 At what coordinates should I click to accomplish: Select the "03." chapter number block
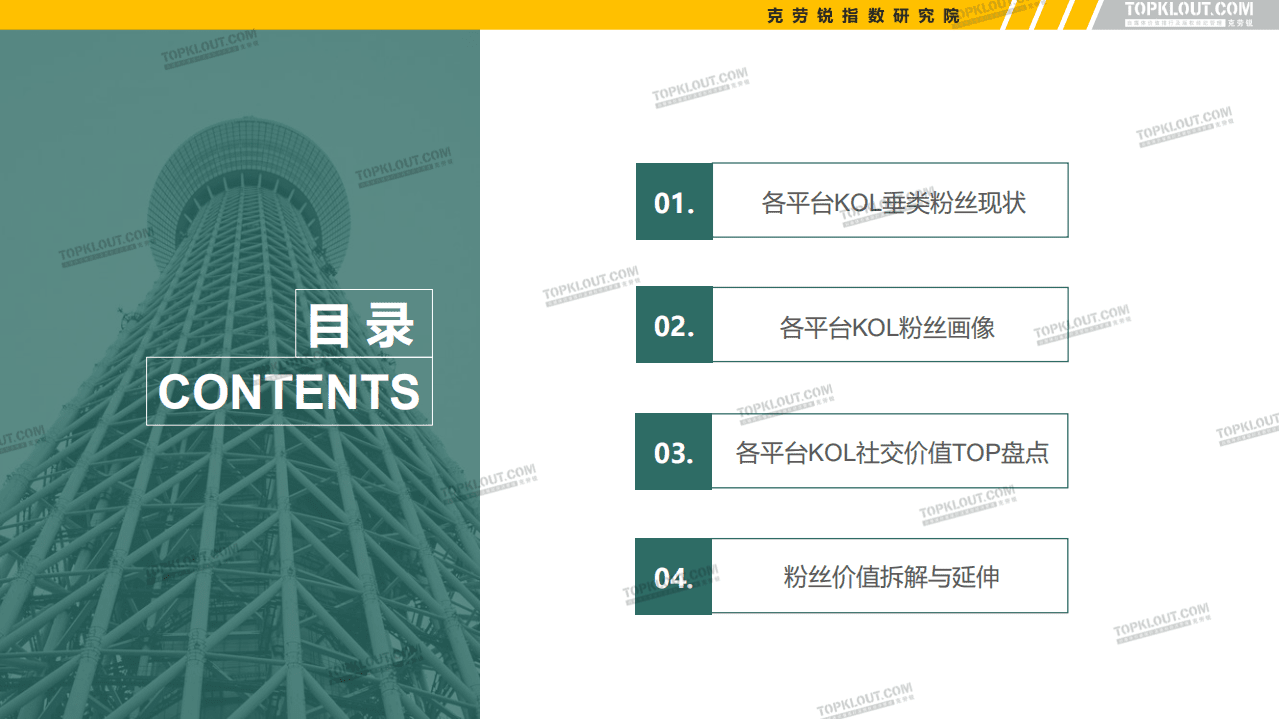(673, 451)
